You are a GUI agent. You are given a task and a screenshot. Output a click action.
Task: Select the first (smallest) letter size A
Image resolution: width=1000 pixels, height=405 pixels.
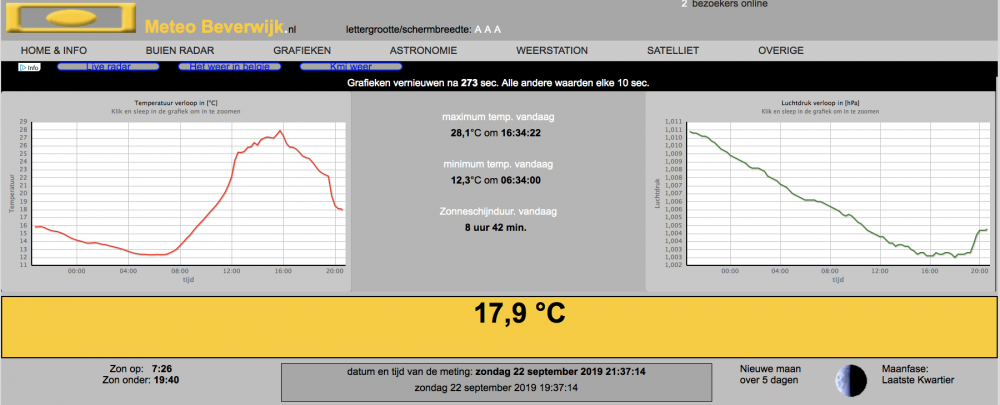[x=478, y=29]
